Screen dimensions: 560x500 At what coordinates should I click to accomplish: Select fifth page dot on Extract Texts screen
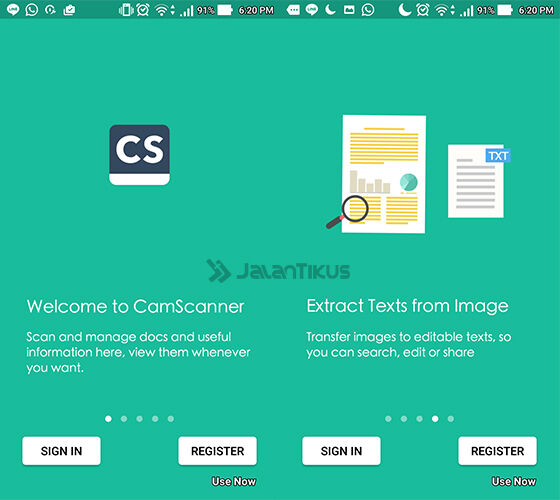[451, 419]
